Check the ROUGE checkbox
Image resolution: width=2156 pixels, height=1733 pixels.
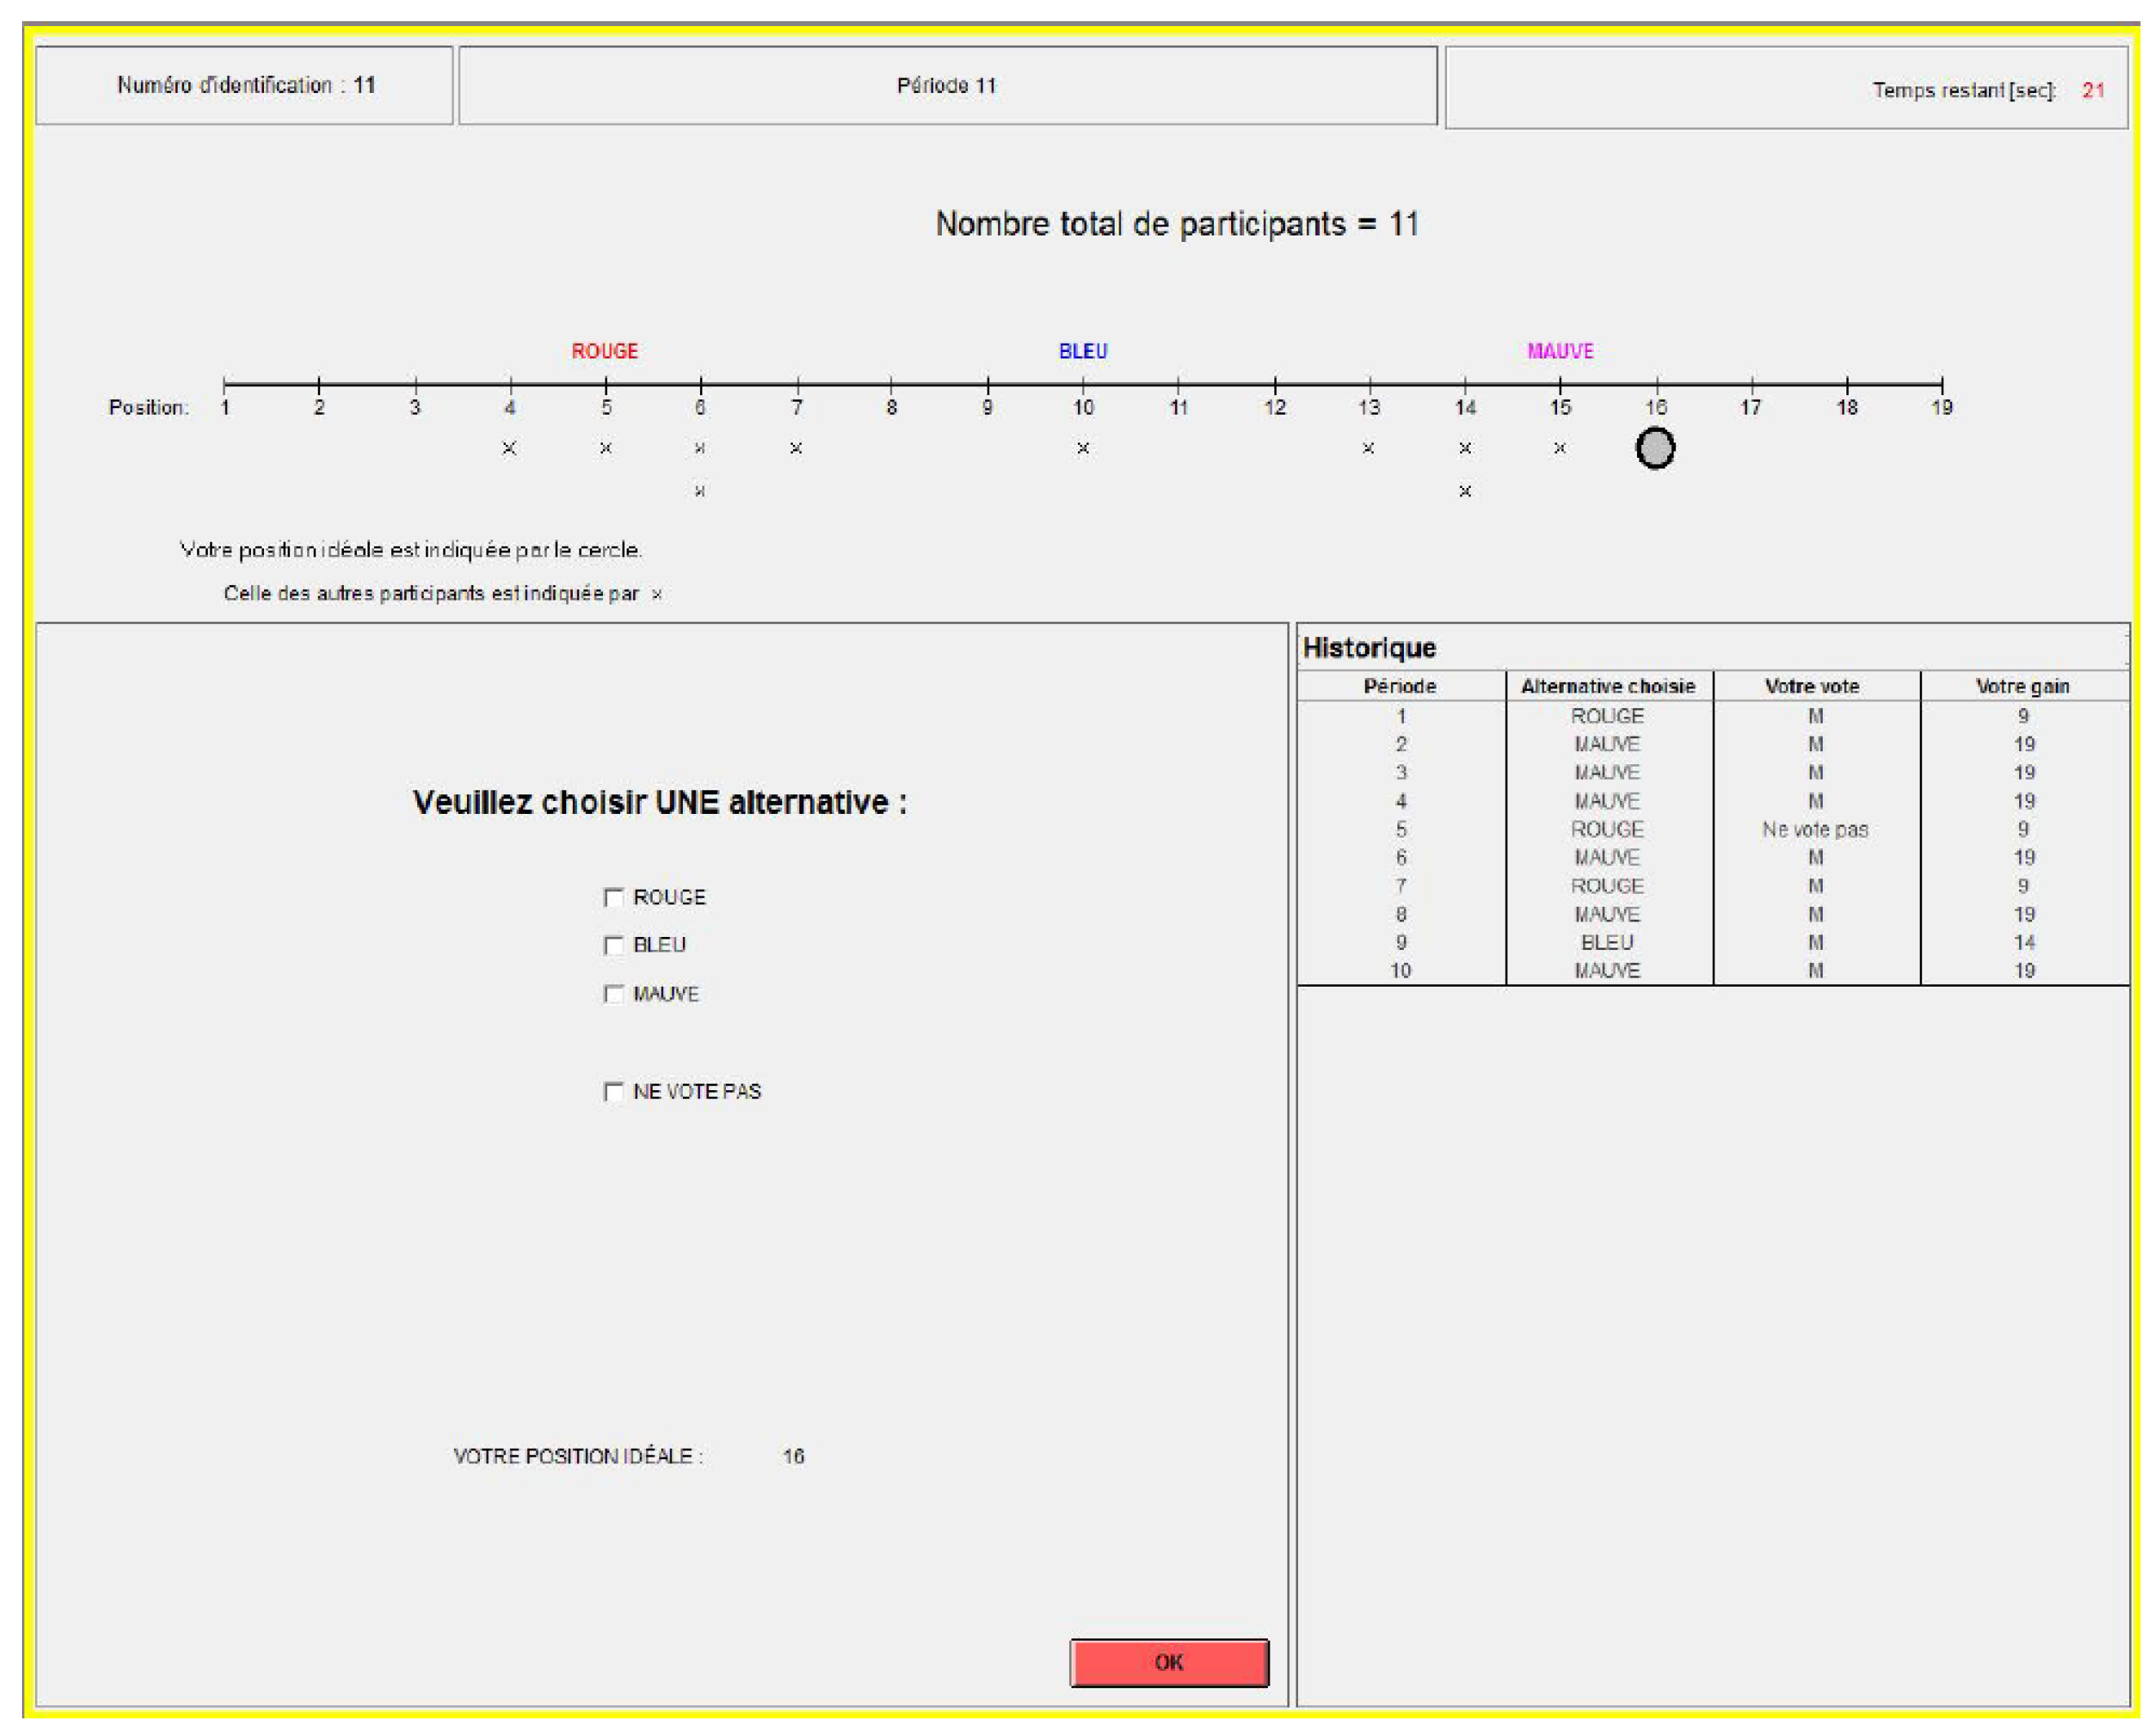(613, 897)
